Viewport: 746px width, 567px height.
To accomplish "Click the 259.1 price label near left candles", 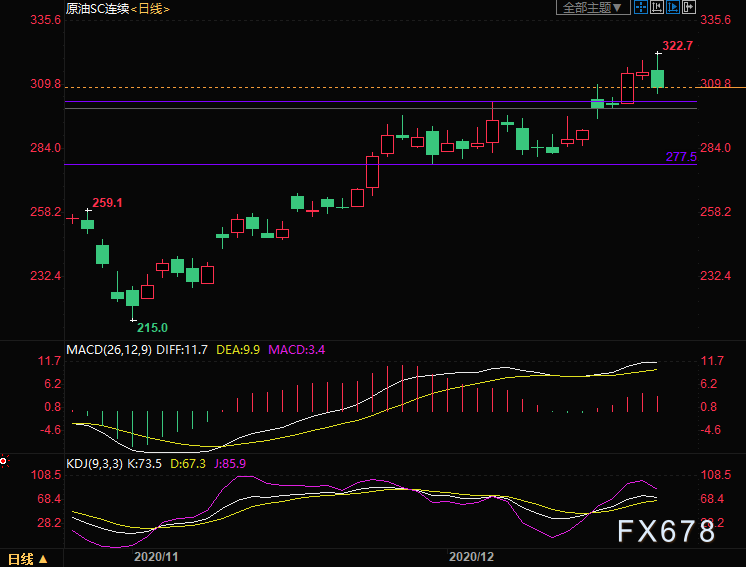I will tap(107, 203).
